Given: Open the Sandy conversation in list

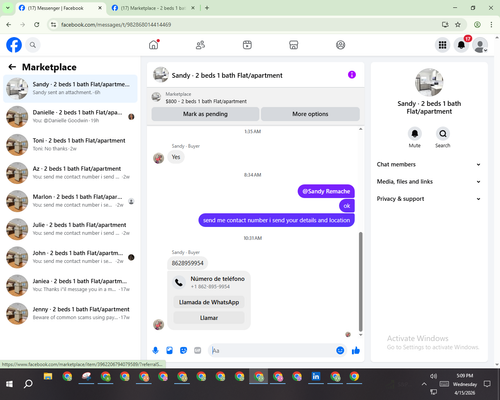Looking at the screenshot, I should pyautogui.click(x=70, y=89).
